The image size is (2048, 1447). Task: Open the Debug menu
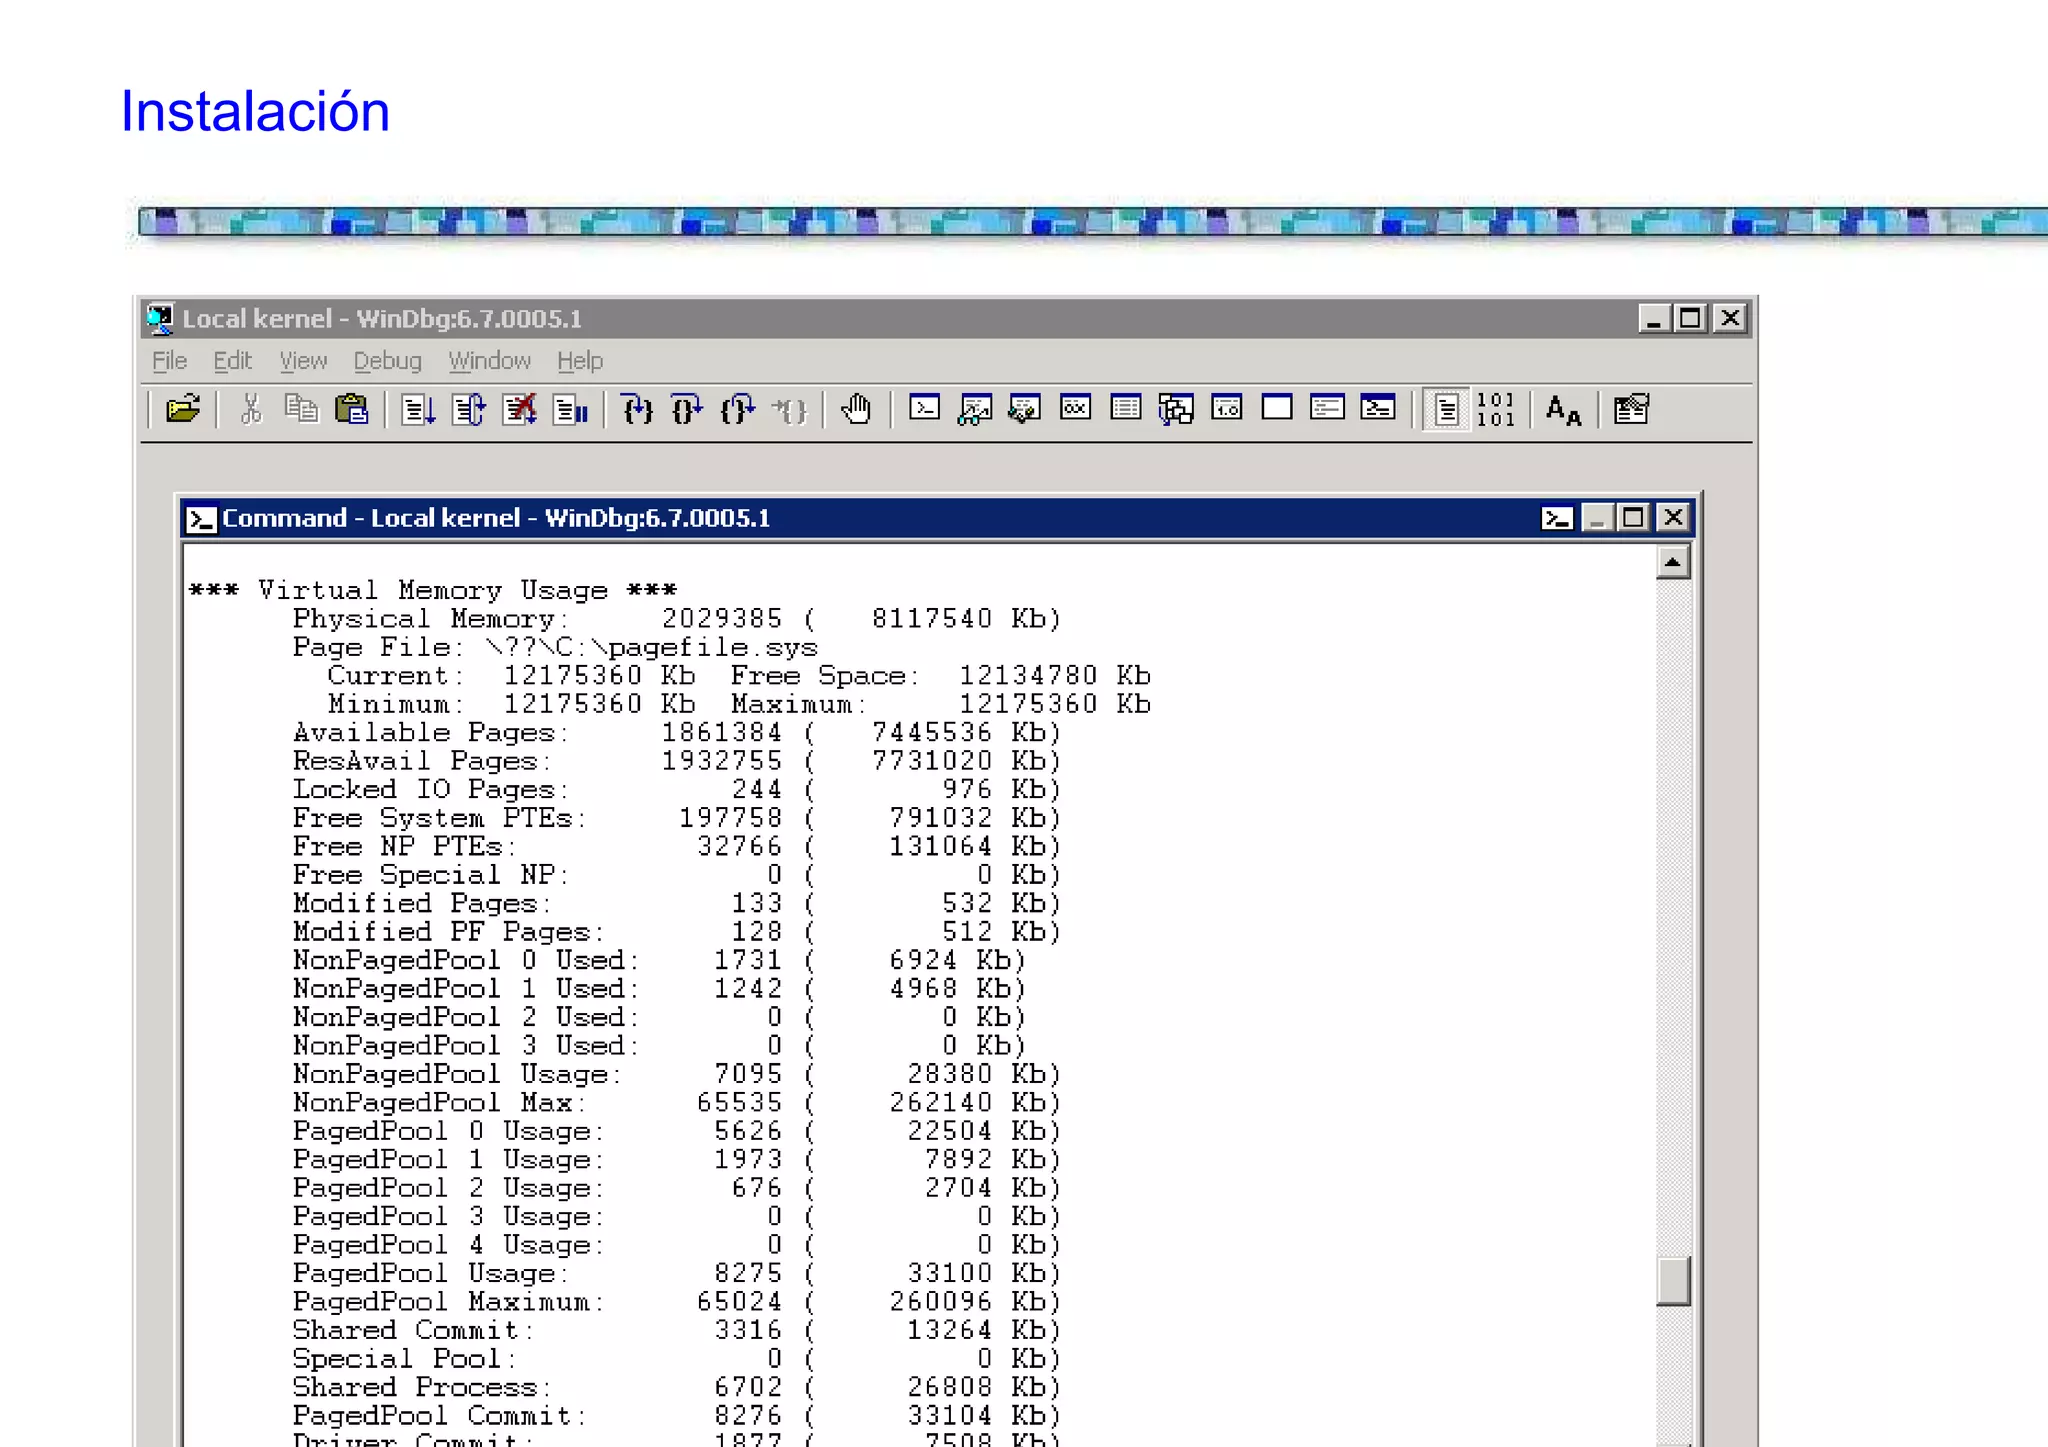point(387,361)
